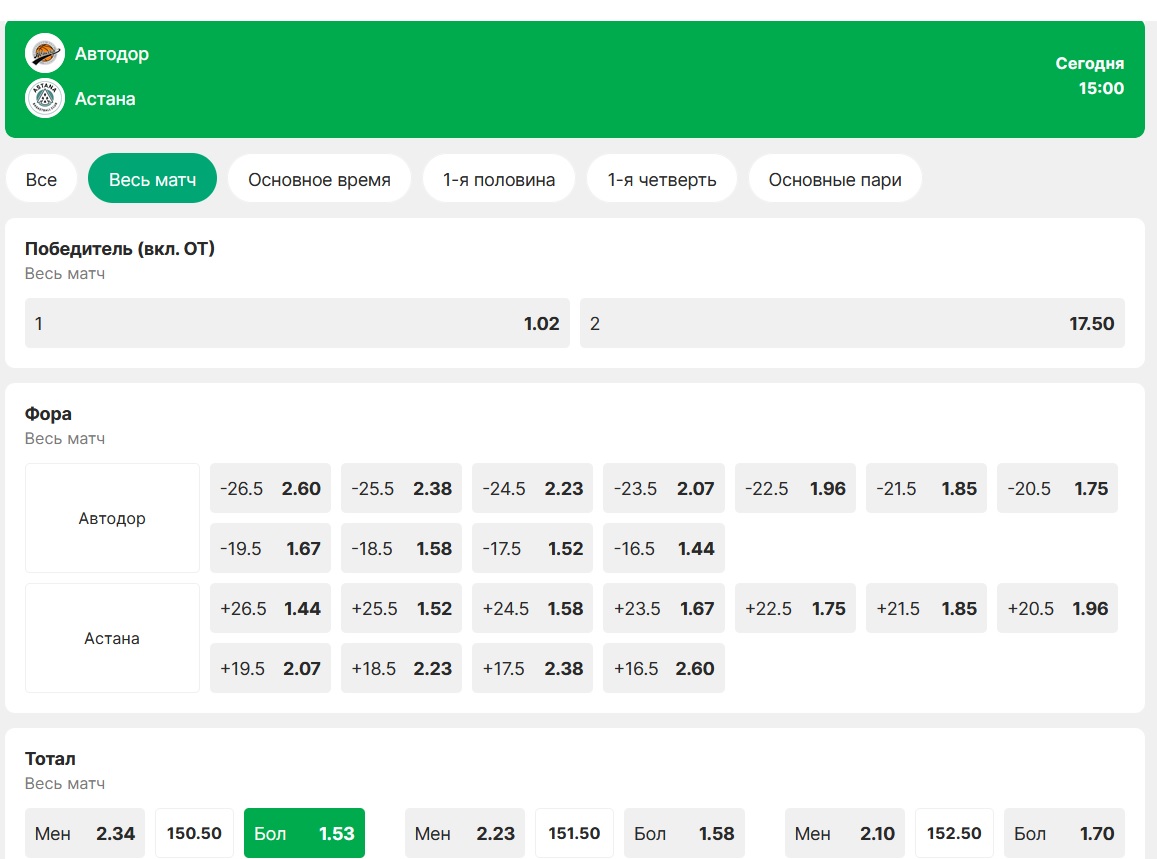Select total Бол 152.50 at 1.70

point(1064,833)
